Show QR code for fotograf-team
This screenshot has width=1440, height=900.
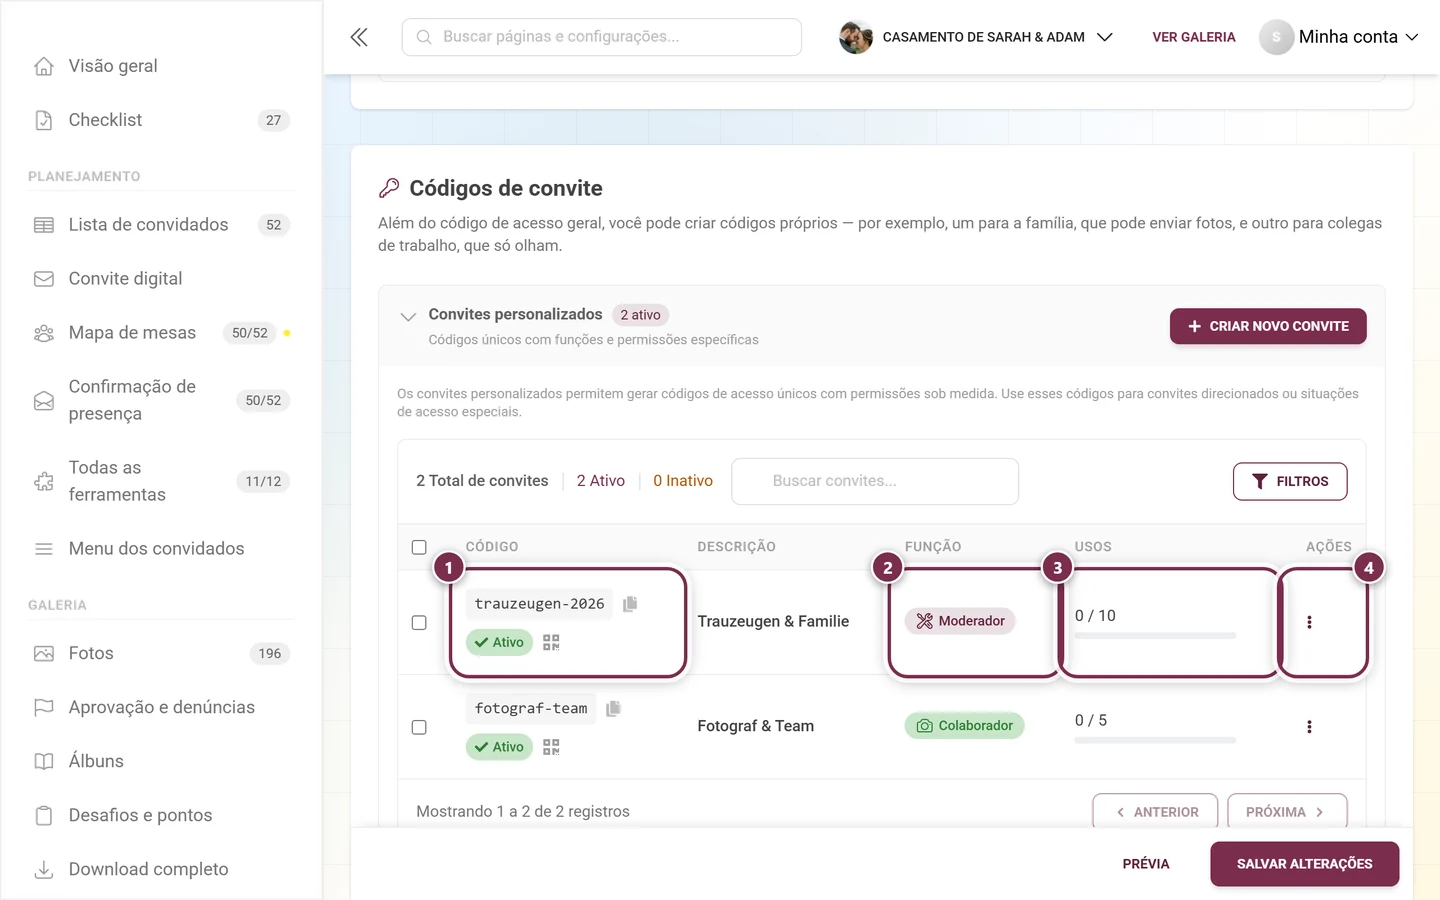point(551,747)
